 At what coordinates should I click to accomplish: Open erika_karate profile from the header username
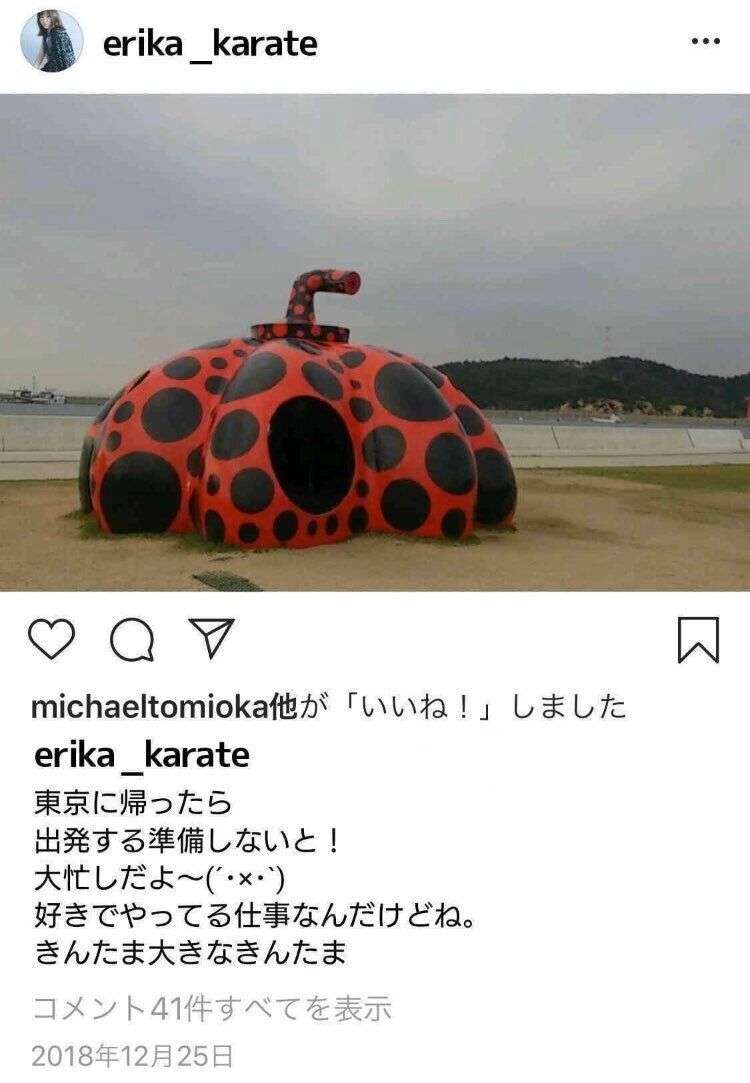(x=210, y=44)
